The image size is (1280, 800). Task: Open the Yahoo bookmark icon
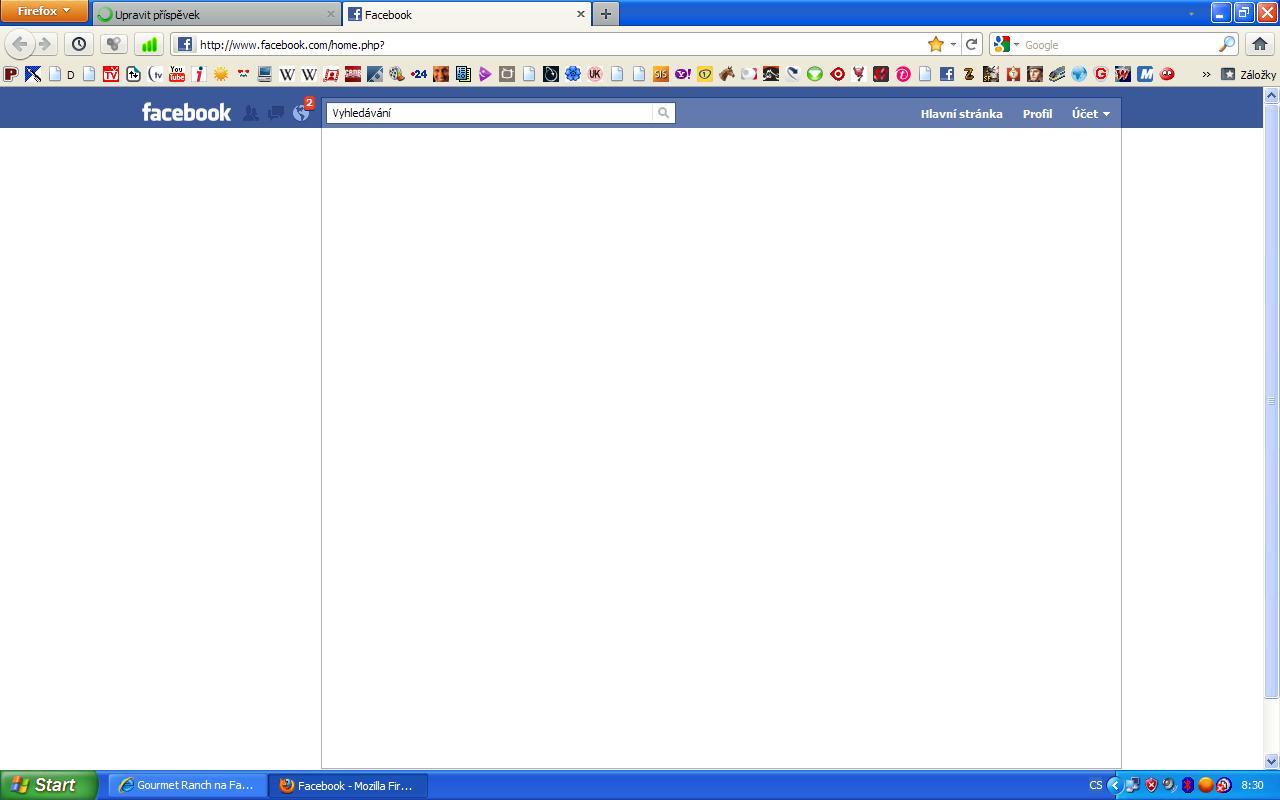click(683, 74)
